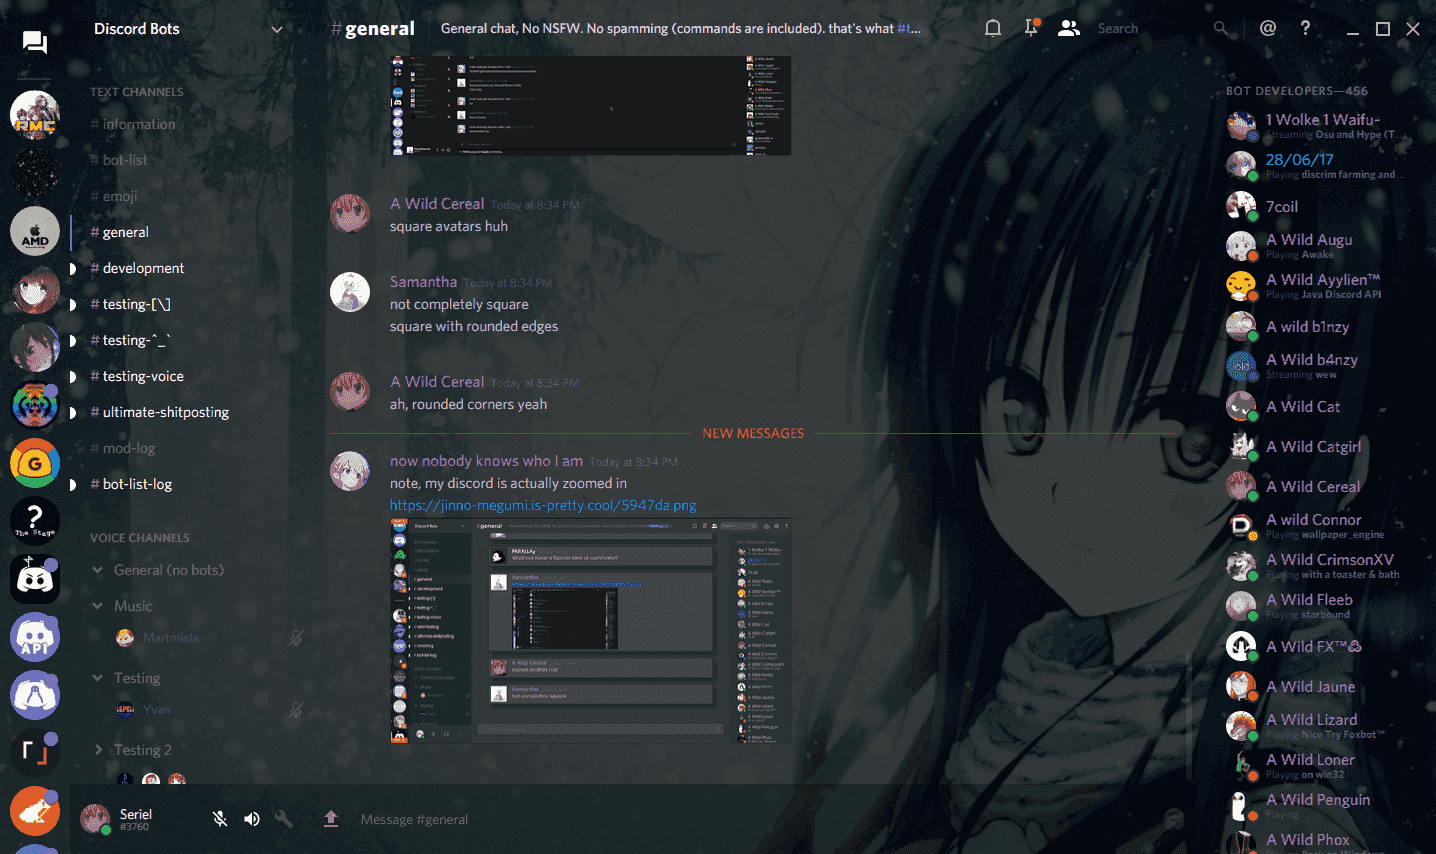Screen dimensions: 1436x854
Task: Select the orange fox server icon
Action: click(x=35, y=812)
